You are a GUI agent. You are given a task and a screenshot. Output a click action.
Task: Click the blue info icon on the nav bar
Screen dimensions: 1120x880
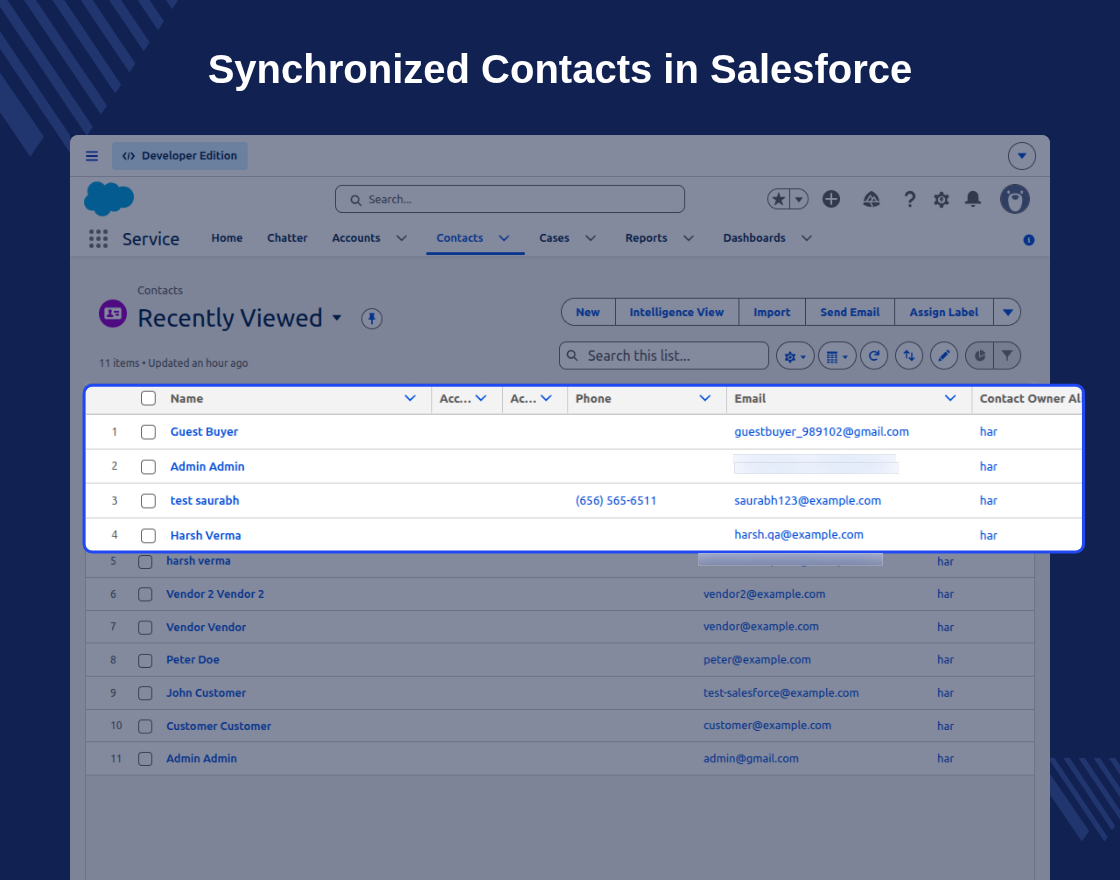pos(1029,240)
